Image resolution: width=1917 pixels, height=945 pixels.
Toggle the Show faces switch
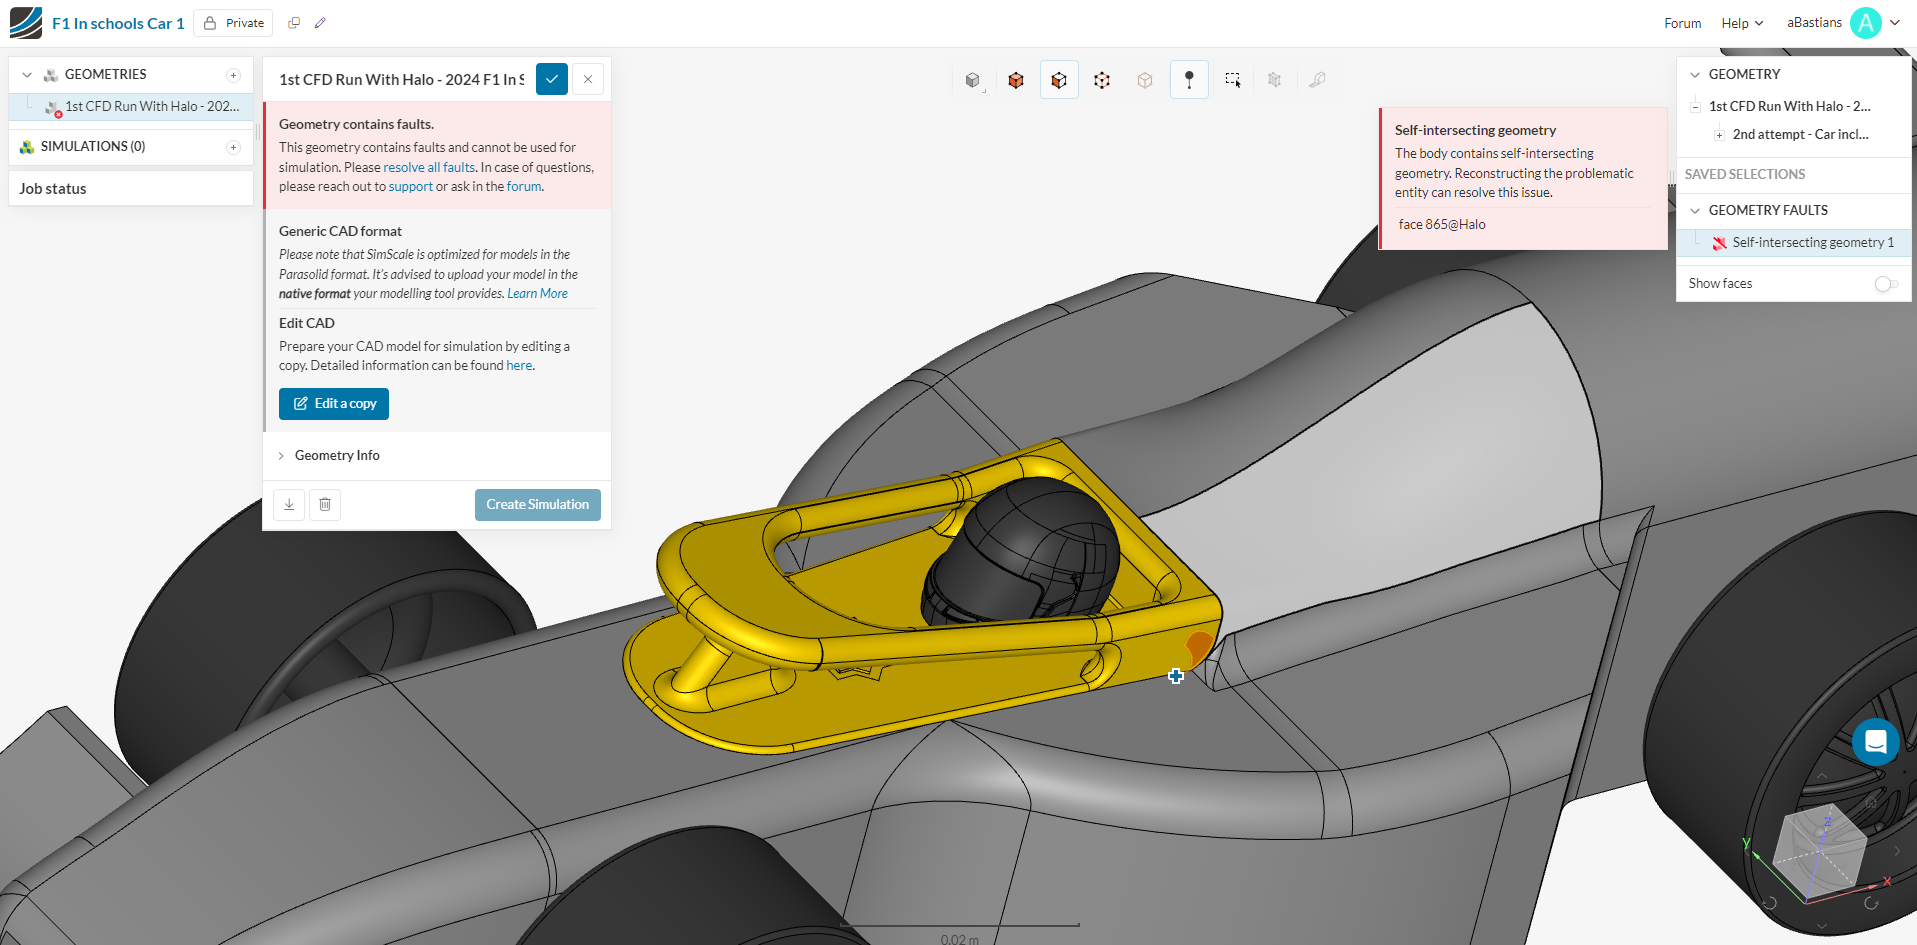1886,284
